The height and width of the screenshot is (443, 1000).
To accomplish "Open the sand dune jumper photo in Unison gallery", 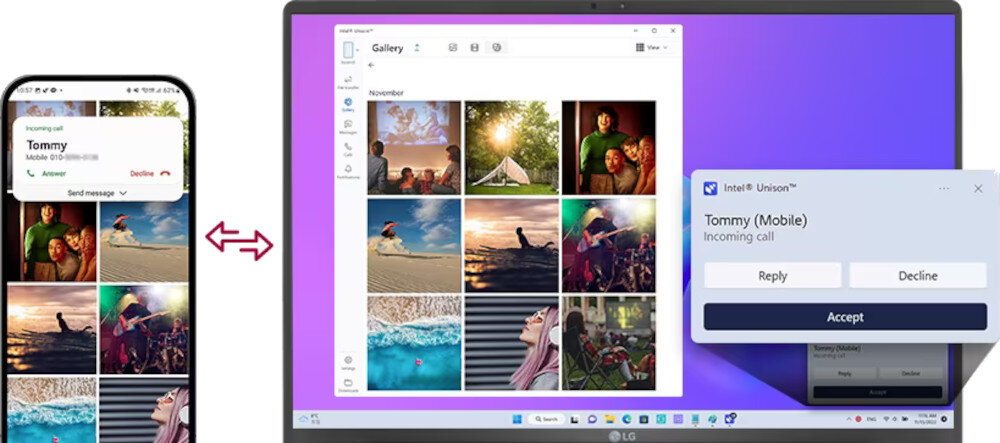I will pos(414,245).
